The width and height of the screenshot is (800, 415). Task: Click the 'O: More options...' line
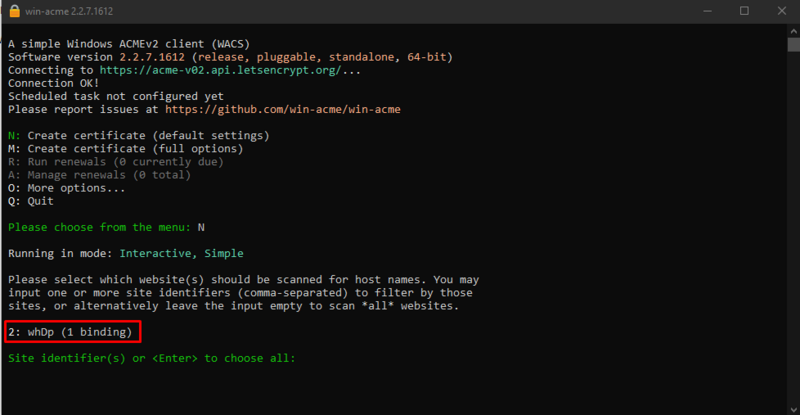click(x=66, y=188)
